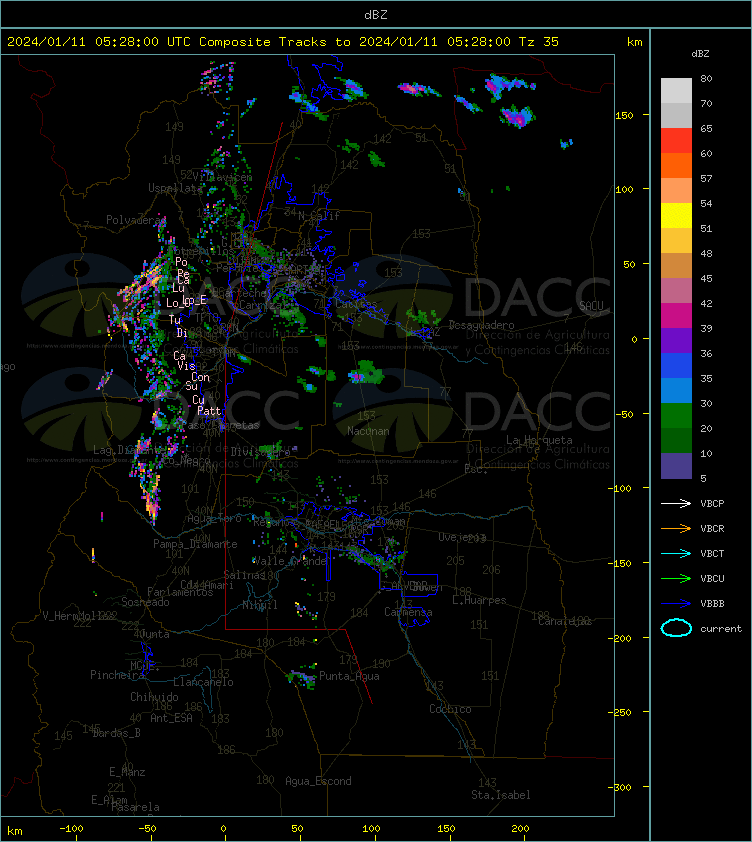Click the Sosneado map label
Image resolution: width=752 pixels, height=842 pixels.
click(145, 603)
